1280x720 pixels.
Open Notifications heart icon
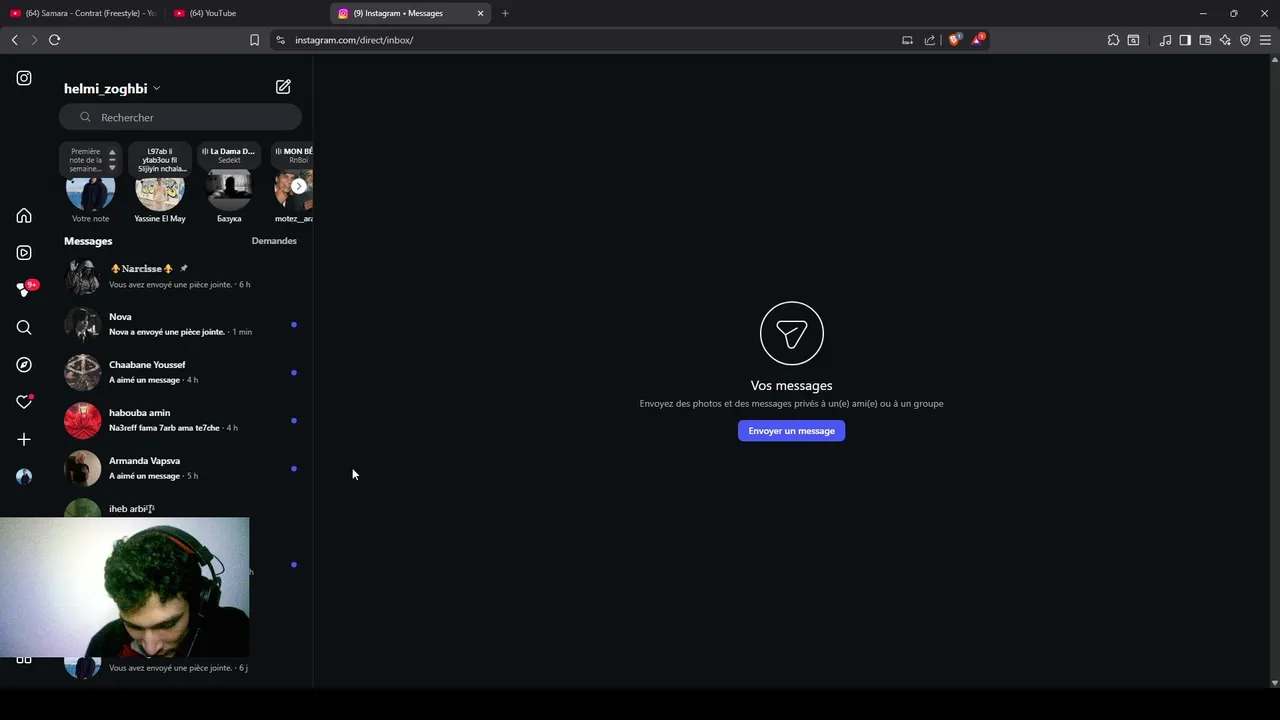(24, 402)
